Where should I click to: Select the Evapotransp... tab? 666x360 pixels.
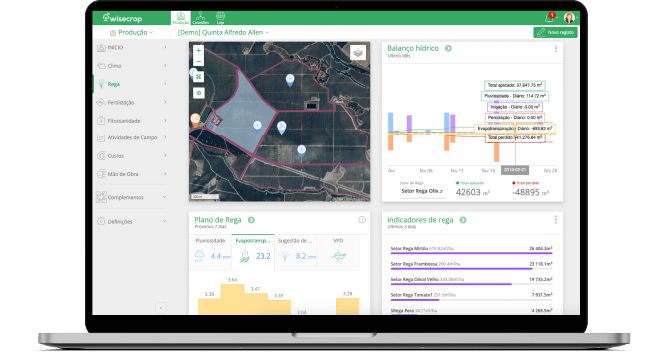[x=253, y=252]
